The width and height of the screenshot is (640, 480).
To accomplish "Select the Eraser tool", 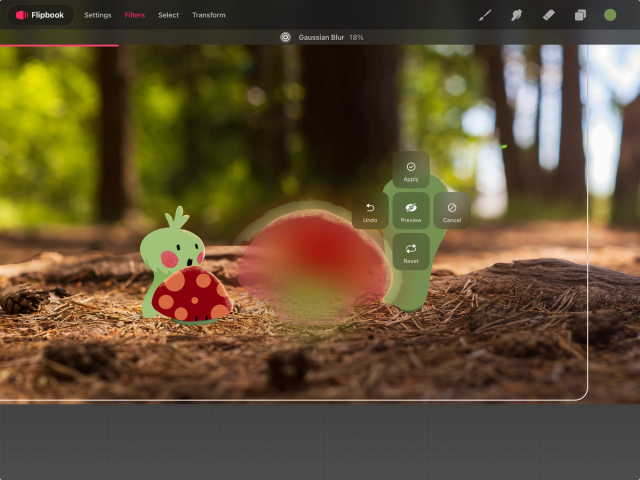I will click(x=548, y=16).
